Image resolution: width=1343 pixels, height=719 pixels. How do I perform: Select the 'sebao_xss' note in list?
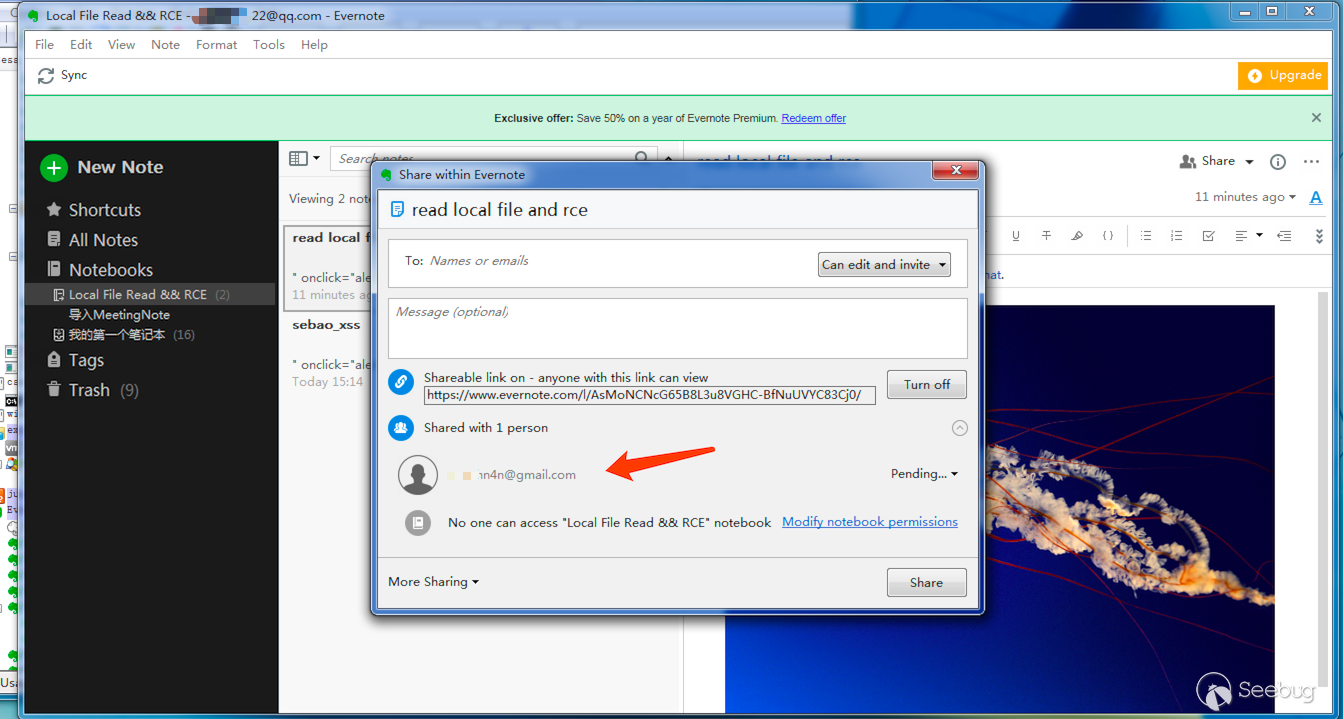point(327,352)
